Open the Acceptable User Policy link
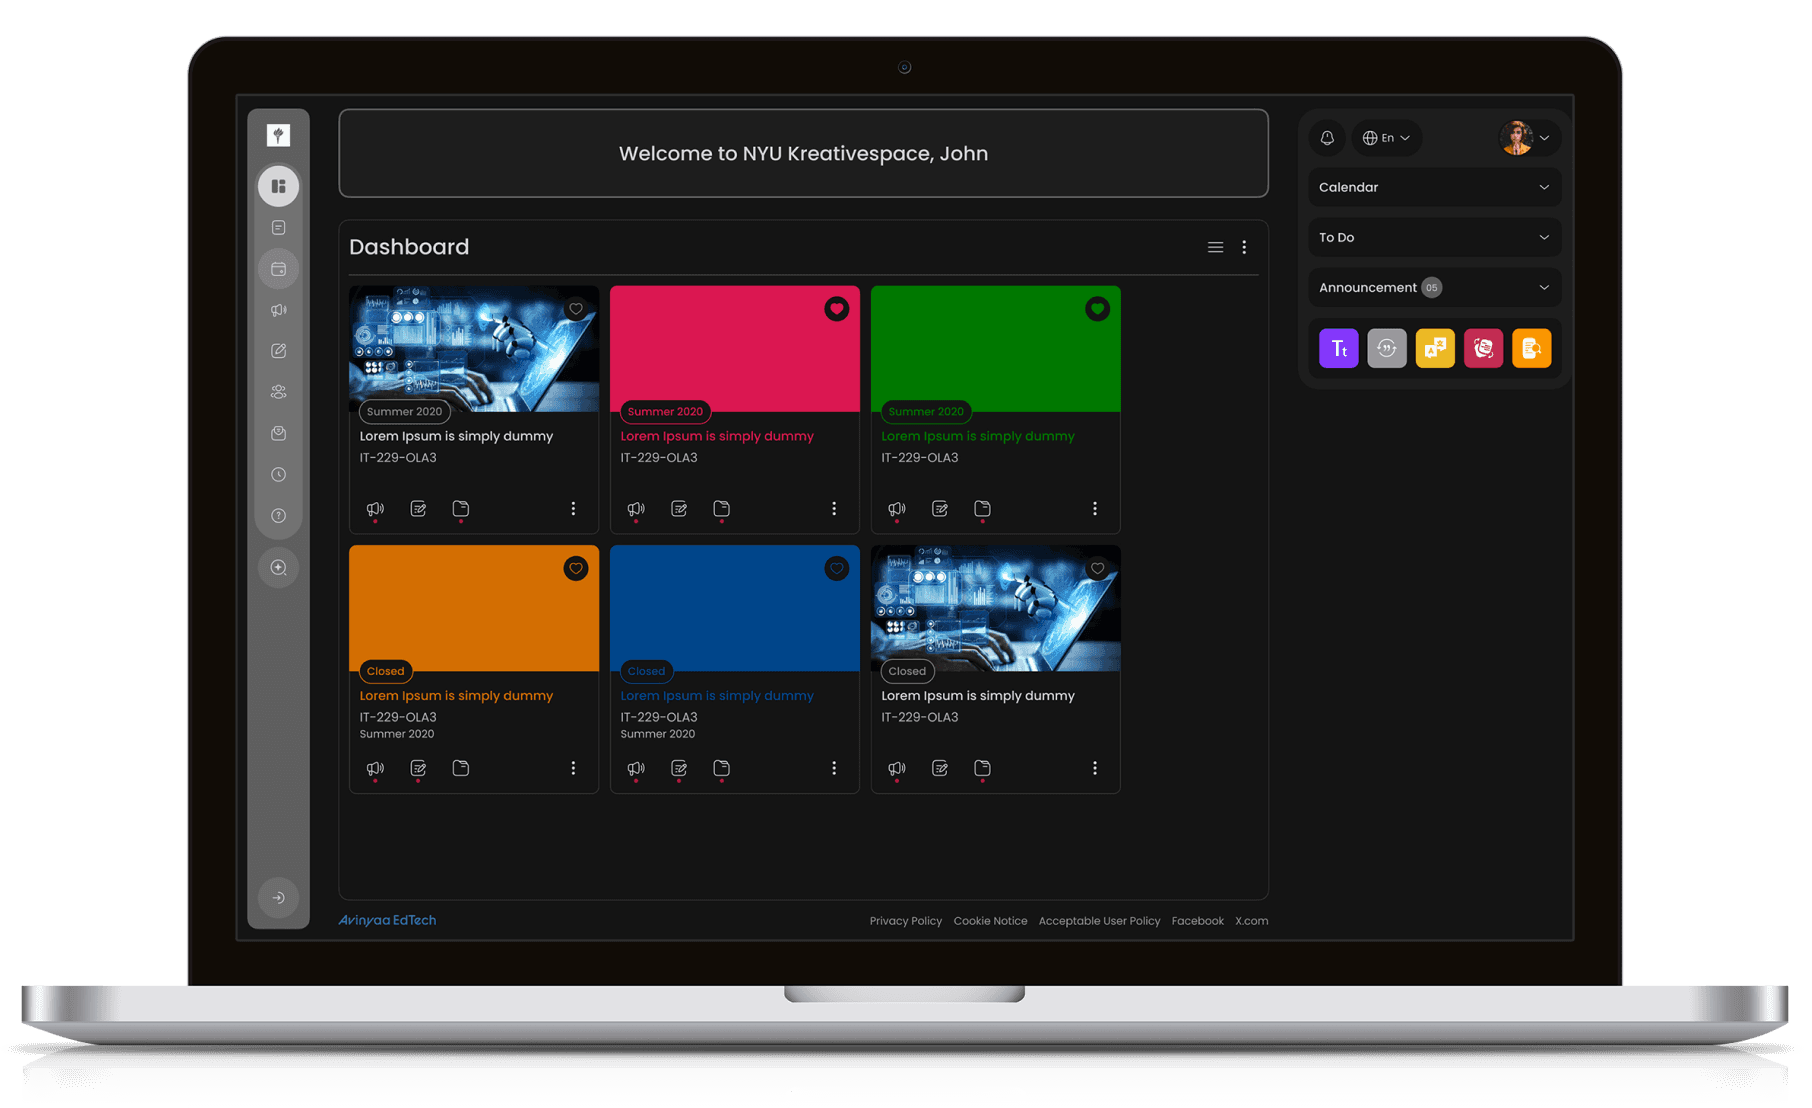This screenshot has height=1108, width=1812. click(1099, 921)
